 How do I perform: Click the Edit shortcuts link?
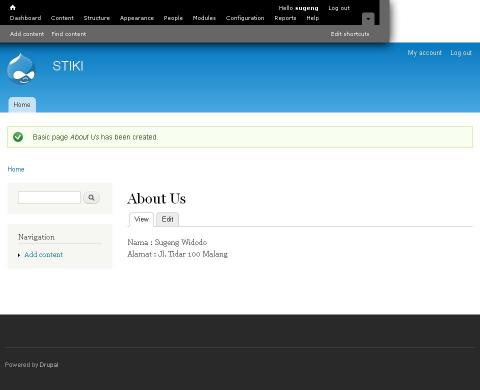(350, 34)
